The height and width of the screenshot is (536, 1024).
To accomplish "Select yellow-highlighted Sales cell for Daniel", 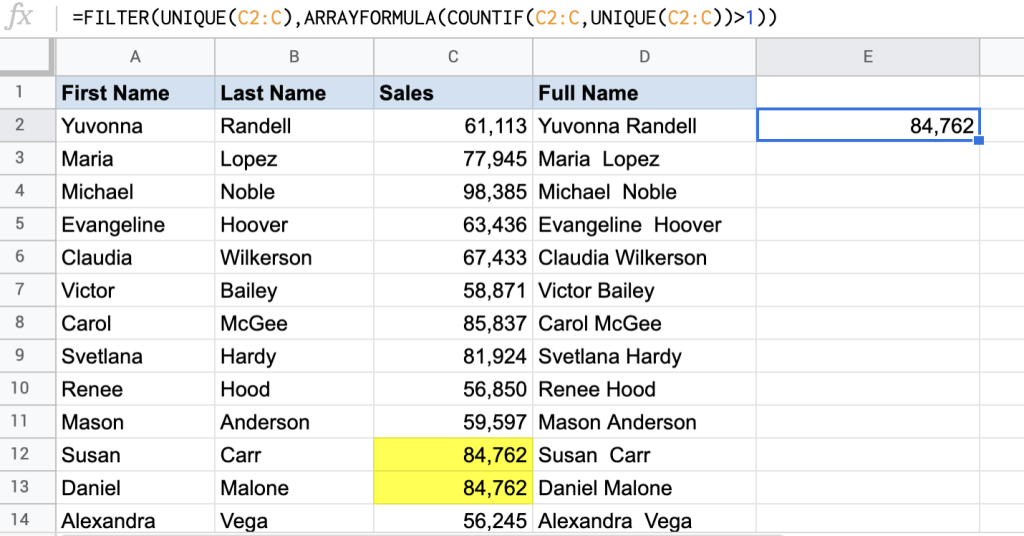I will [453, 488].
